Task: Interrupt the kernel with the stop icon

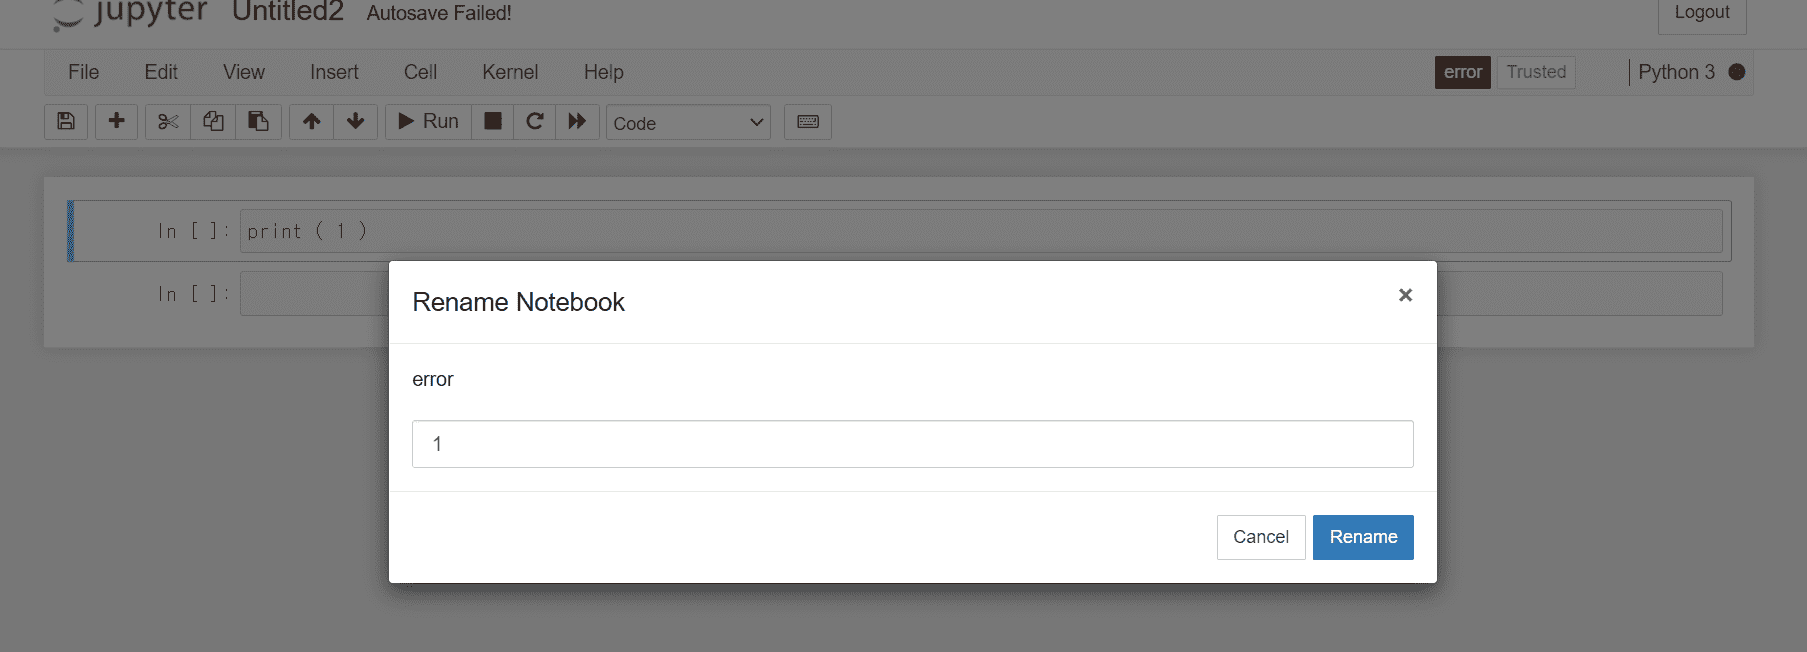Action: [x=493, y=122]
